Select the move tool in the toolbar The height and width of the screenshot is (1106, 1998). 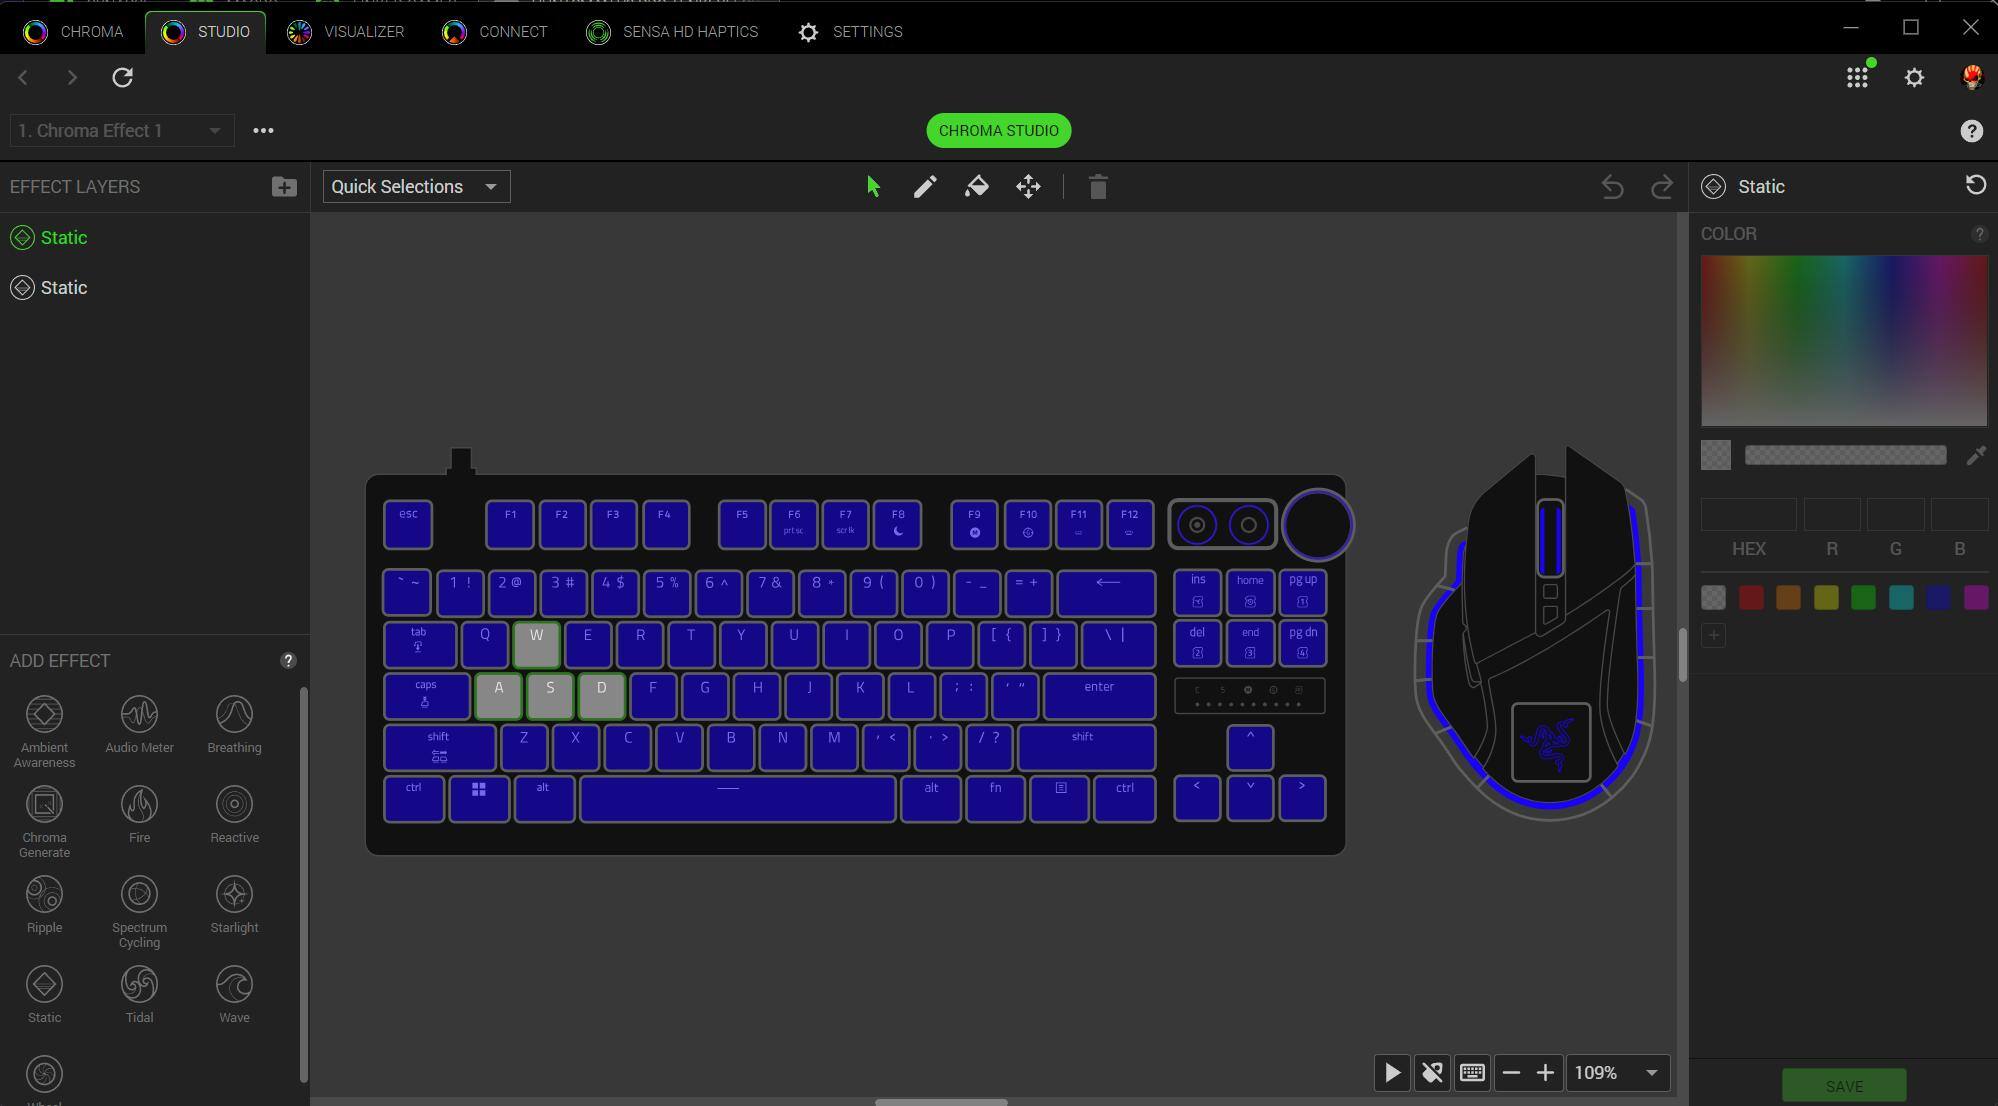click(1028, 187)
